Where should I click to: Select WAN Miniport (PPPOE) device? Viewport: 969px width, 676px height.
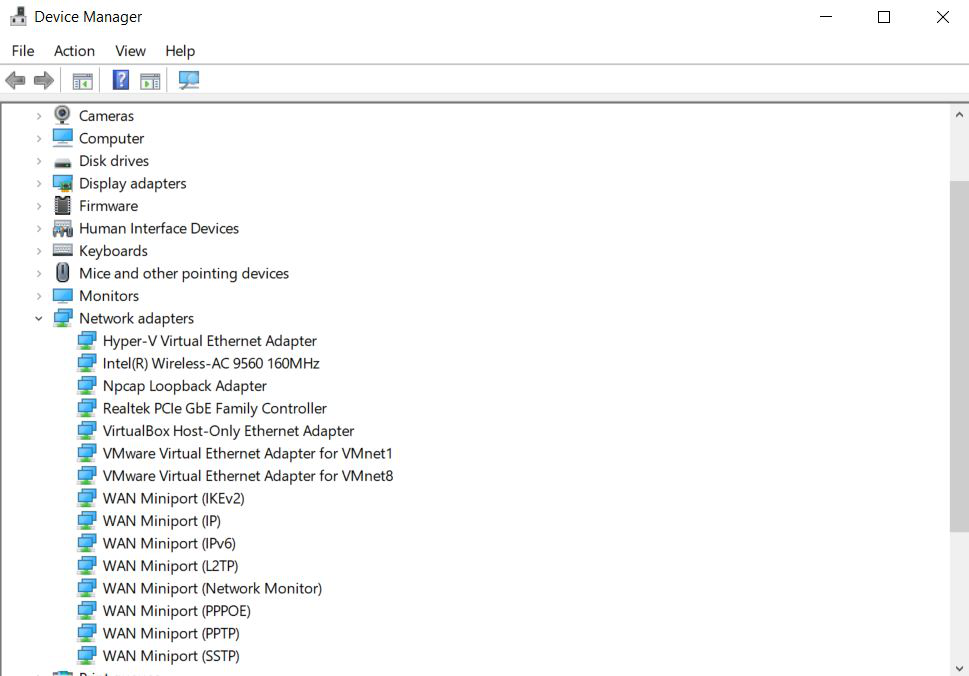176,611
